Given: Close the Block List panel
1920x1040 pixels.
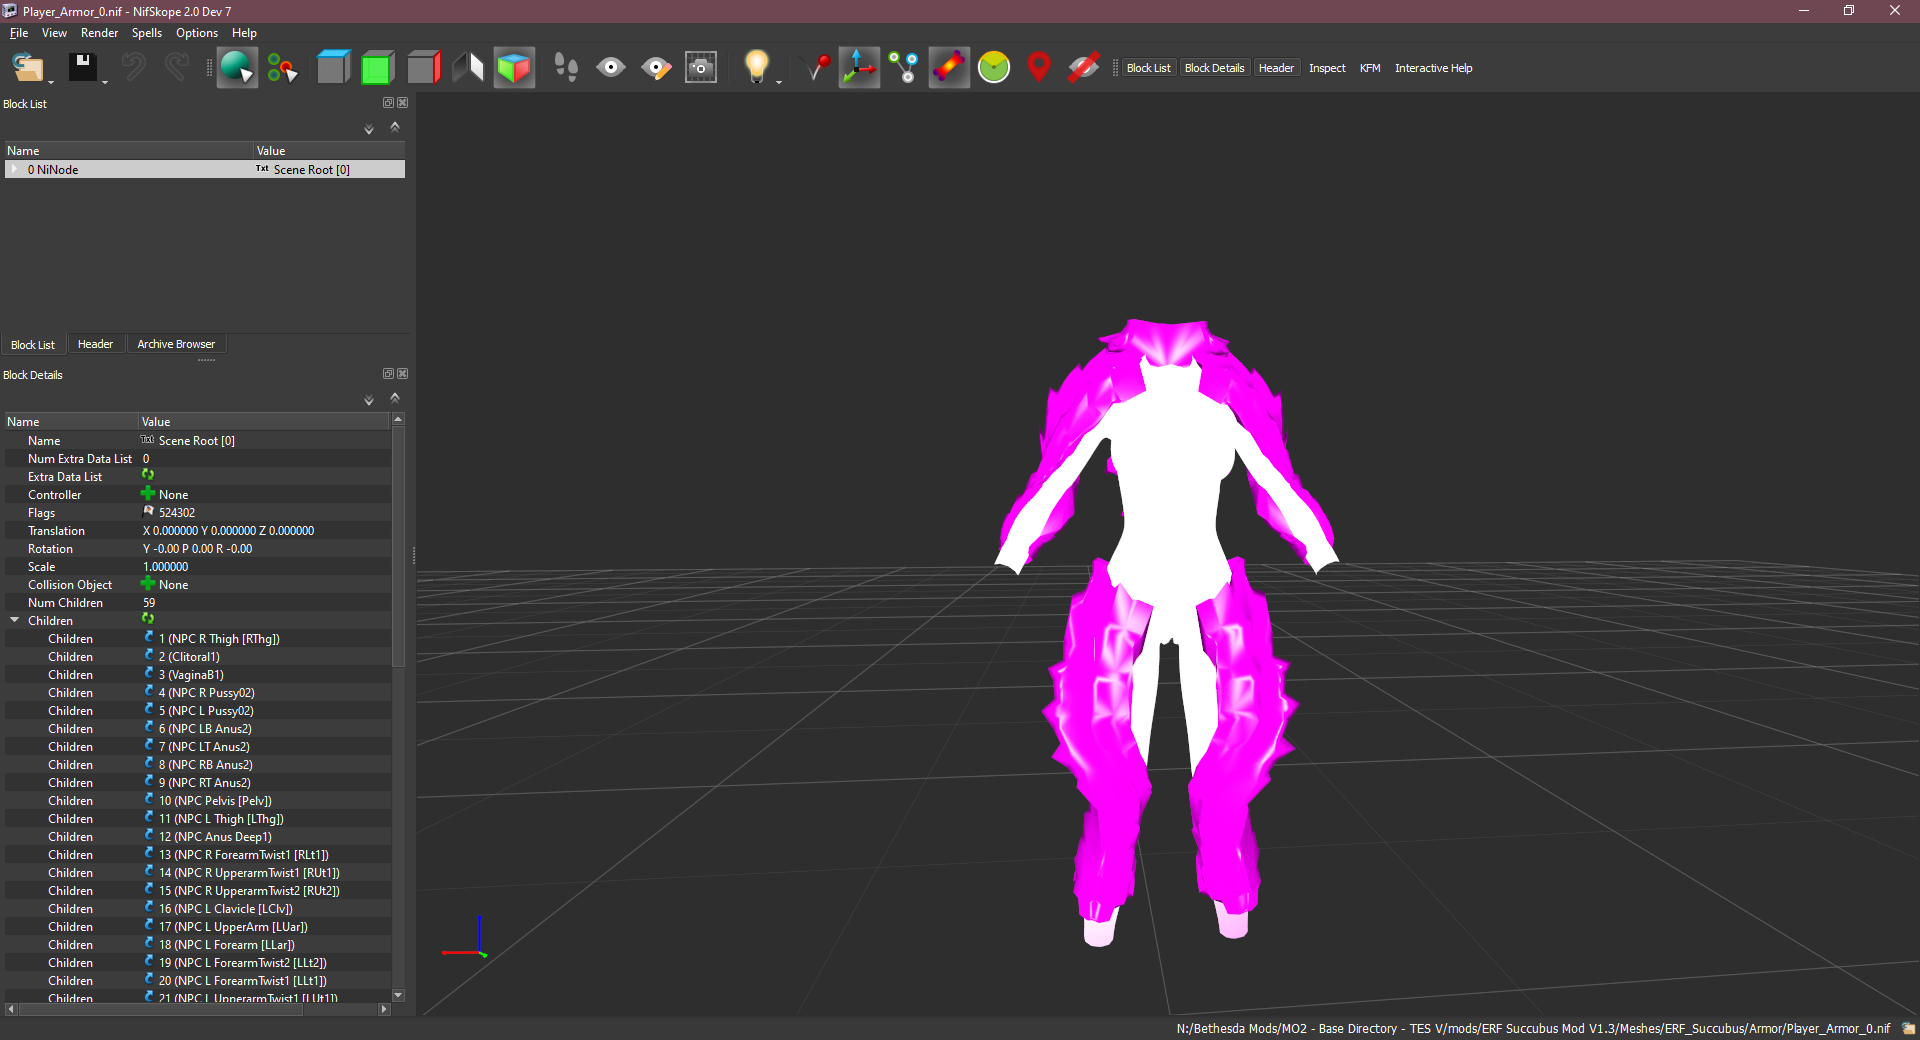Looking at the screenshot, I should [403, 103].
